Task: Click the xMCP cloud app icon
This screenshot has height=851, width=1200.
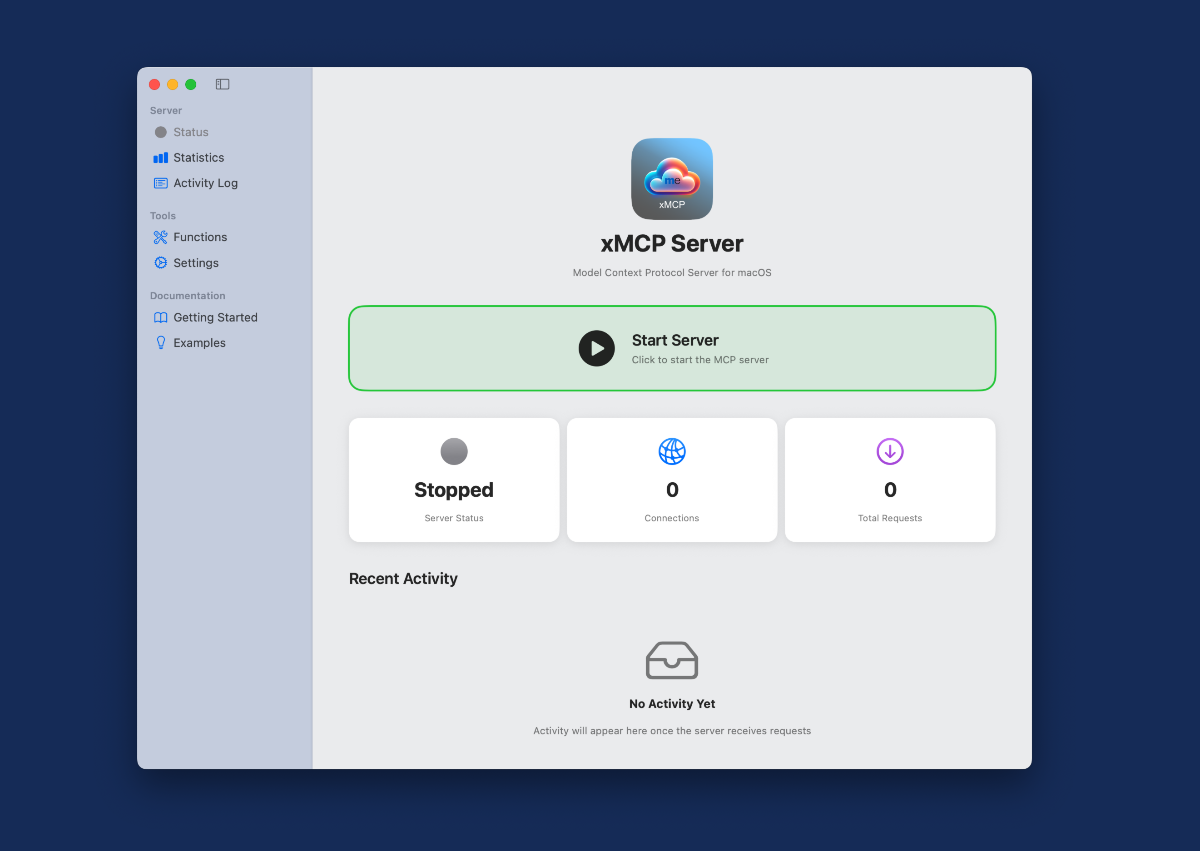Action: coord(672,179)
